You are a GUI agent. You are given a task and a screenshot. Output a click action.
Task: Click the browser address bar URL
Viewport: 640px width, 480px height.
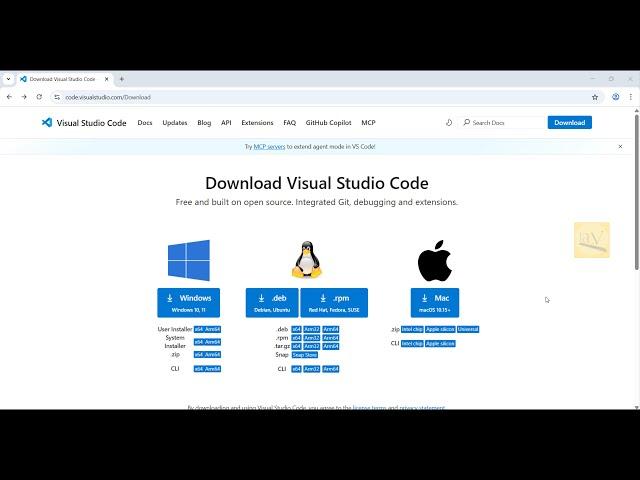click(108, 97)
